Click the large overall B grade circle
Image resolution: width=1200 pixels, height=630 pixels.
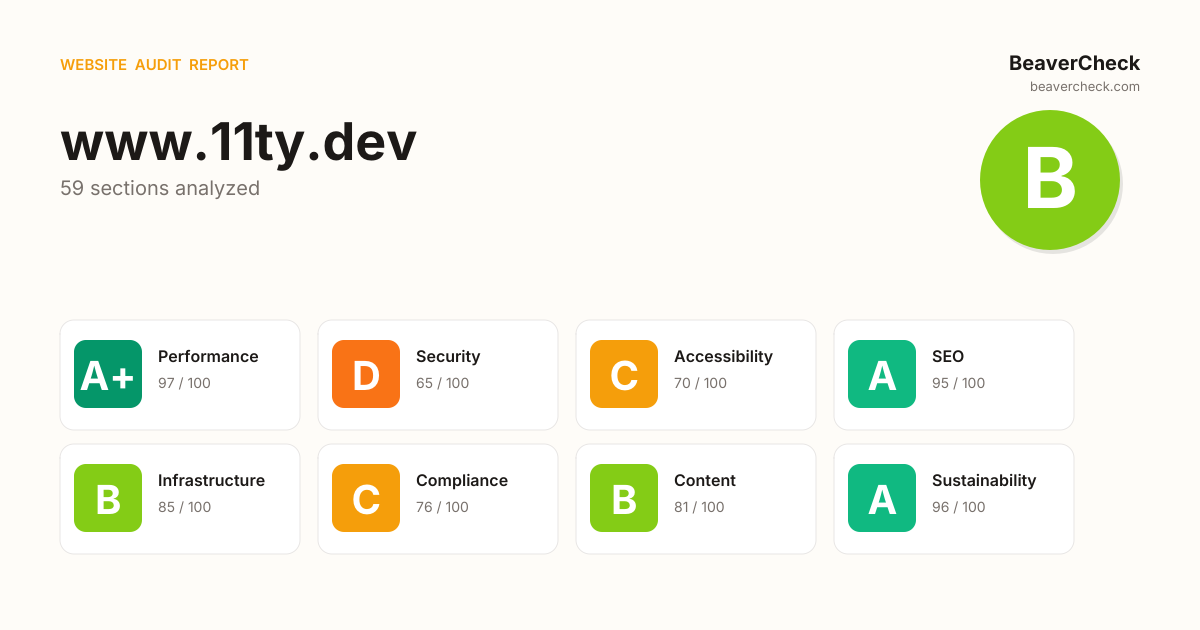pyautogui.click(x=1050, y=180)
